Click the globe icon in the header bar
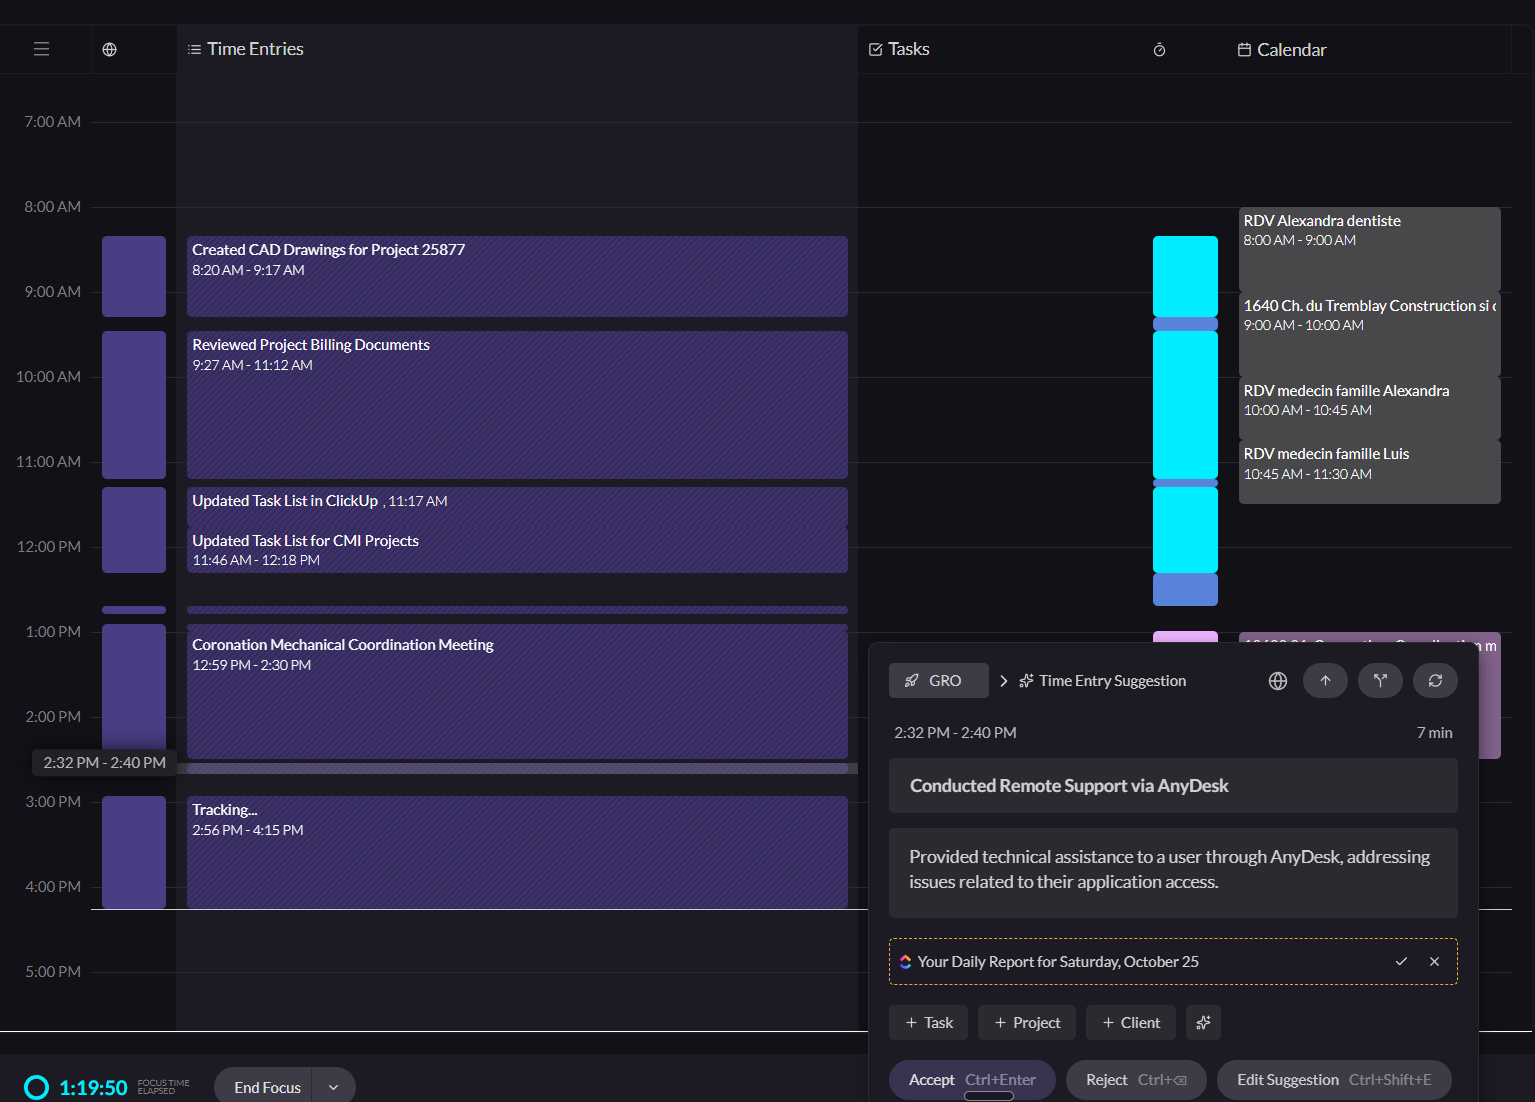1535x1102 pixels. 110,49
